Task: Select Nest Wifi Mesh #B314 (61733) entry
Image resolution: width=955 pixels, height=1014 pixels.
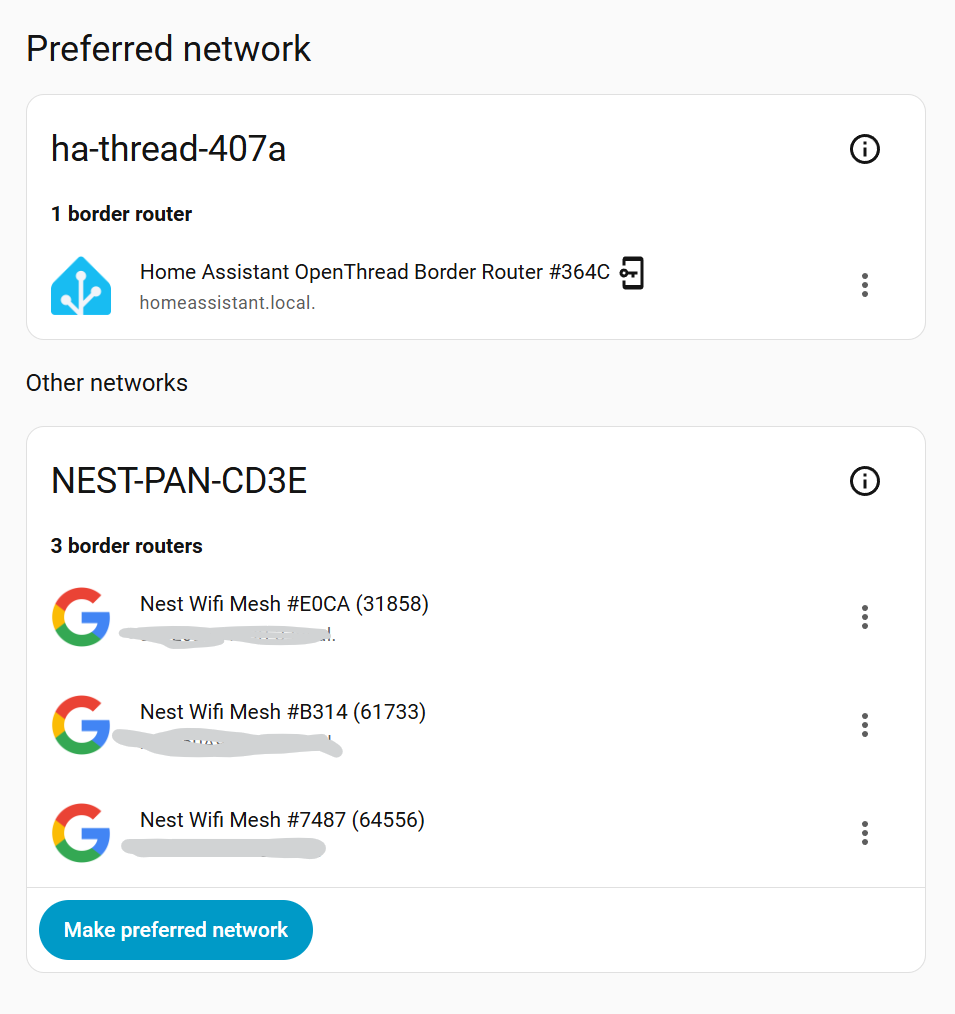Action: (283, 712)
